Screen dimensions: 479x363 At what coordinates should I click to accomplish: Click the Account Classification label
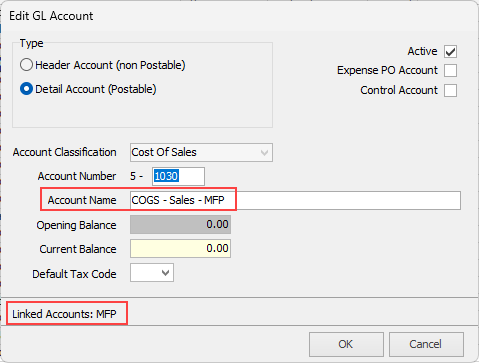(x=65, y=152)
